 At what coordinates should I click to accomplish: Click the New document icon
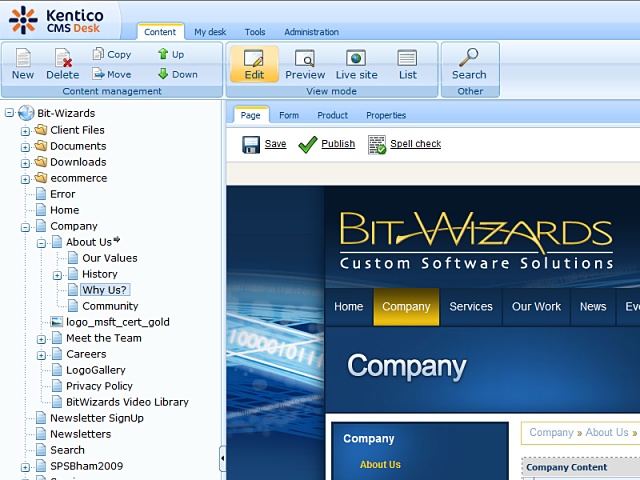coord(23,58)
